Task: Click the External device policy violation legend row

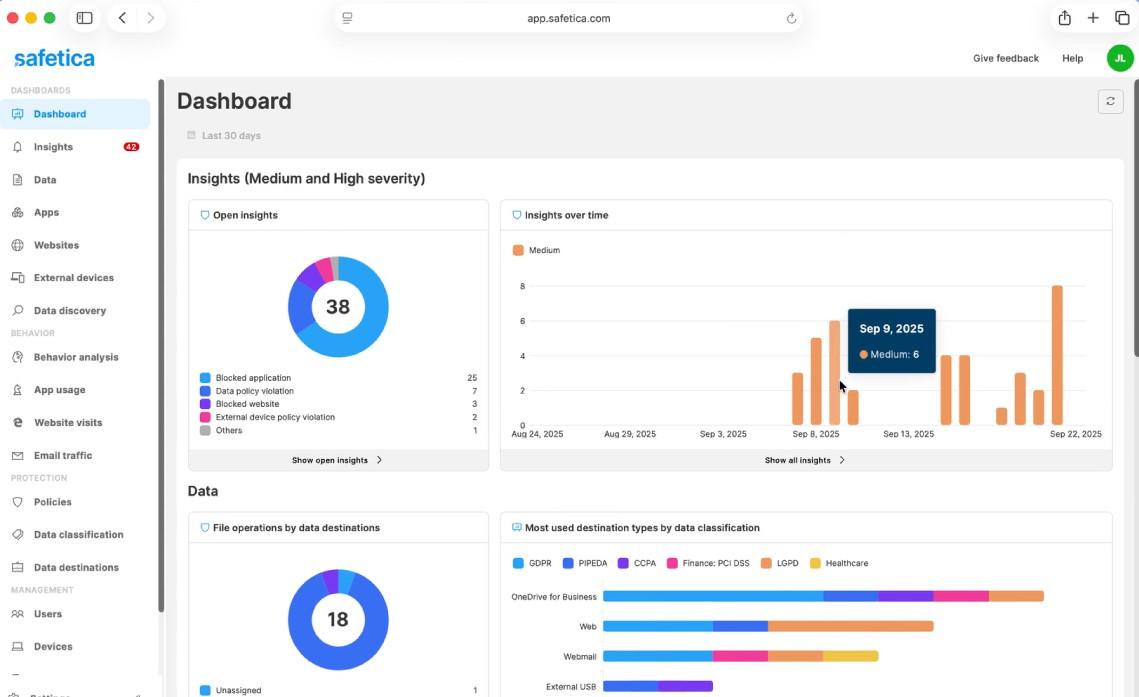Action: 339,417
